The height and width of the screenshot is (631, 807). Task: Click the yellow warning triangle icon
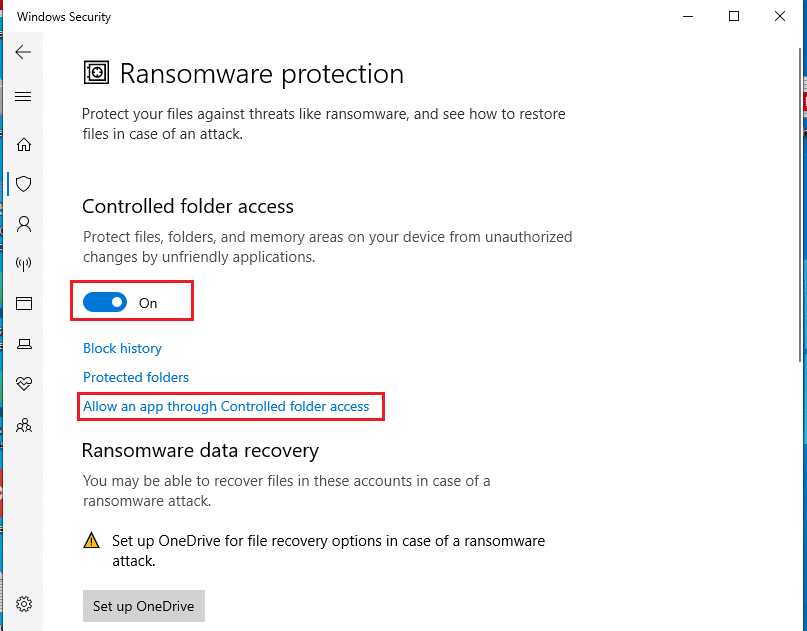[92, 540]
